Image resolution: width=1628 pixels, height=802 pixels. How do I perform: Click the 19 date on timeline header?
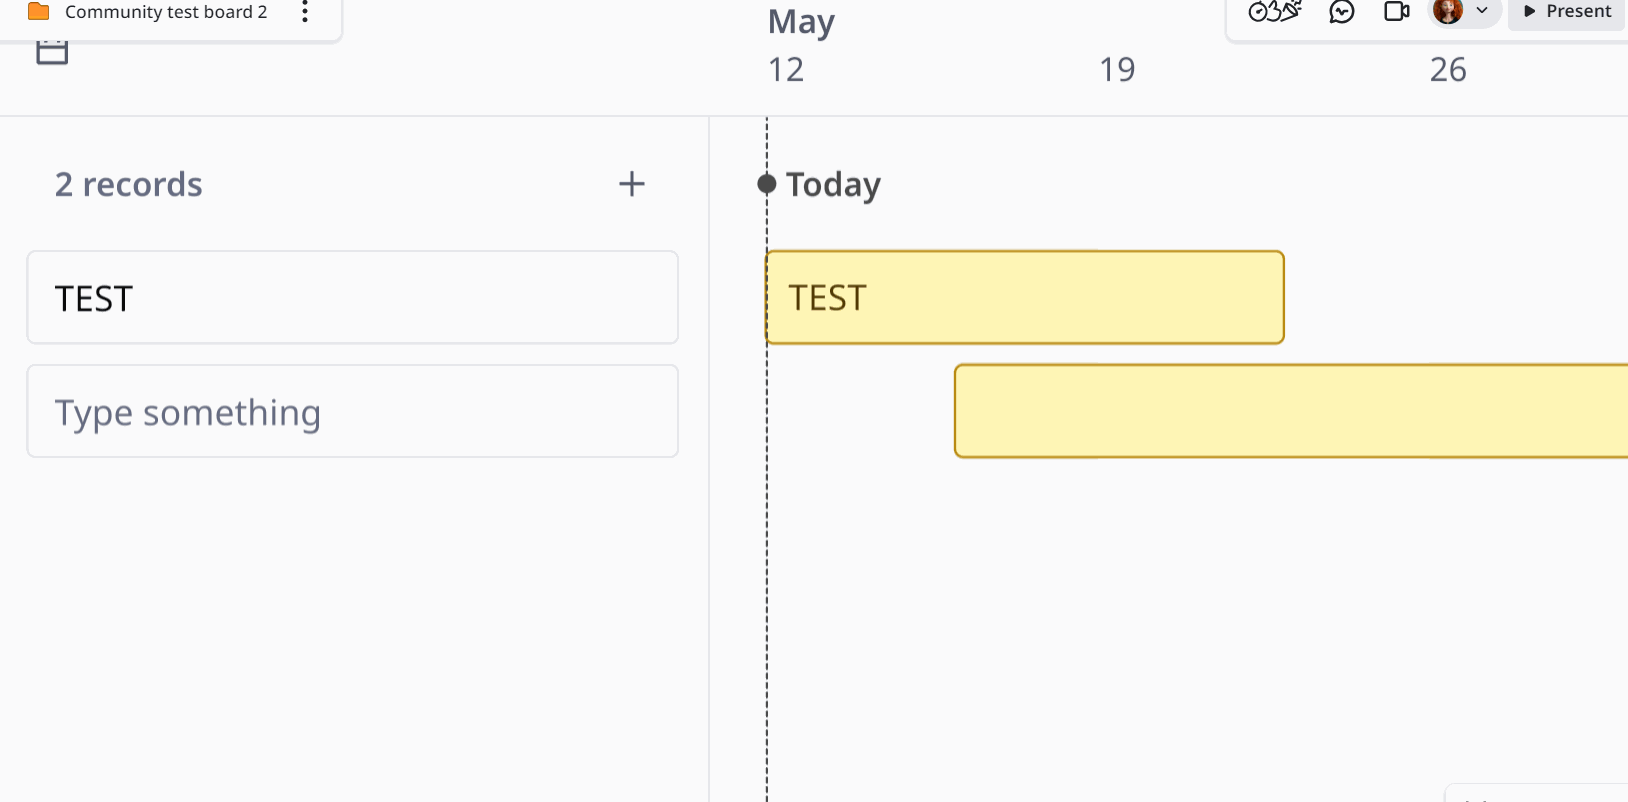[1117, 70]
